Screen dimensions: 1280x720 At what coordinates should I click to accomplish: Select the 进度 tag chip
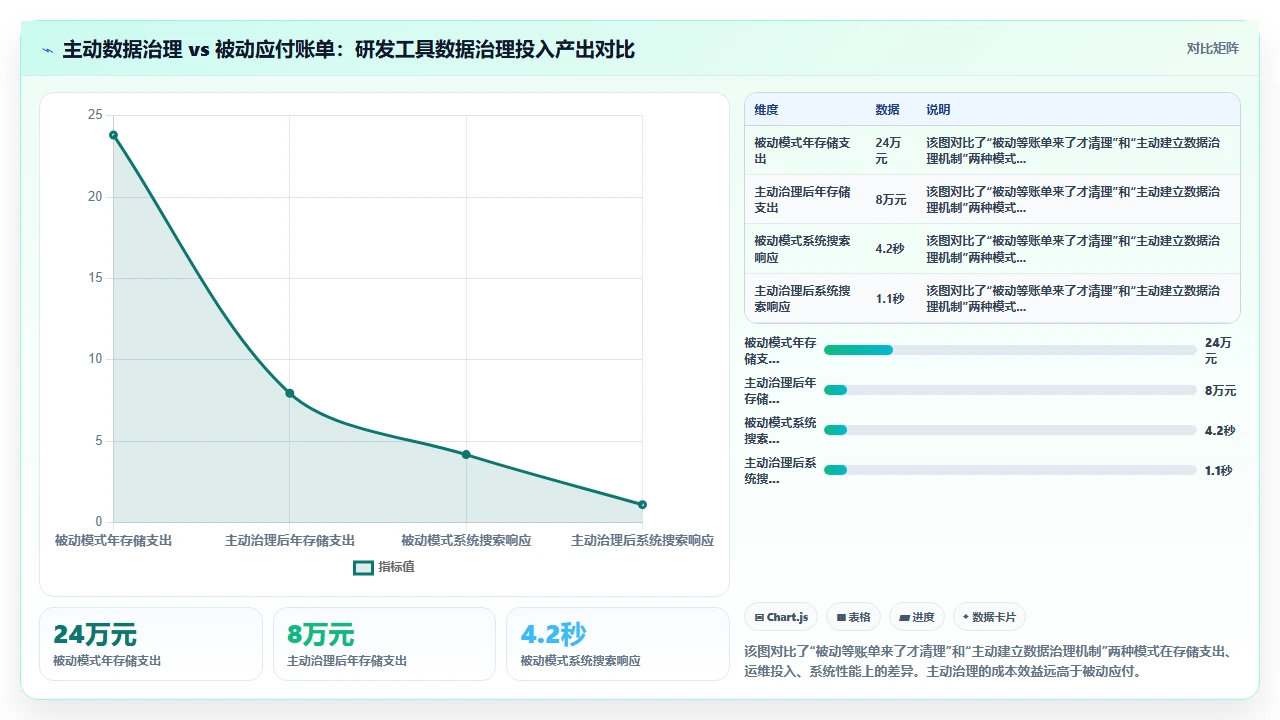coord(917,617)
